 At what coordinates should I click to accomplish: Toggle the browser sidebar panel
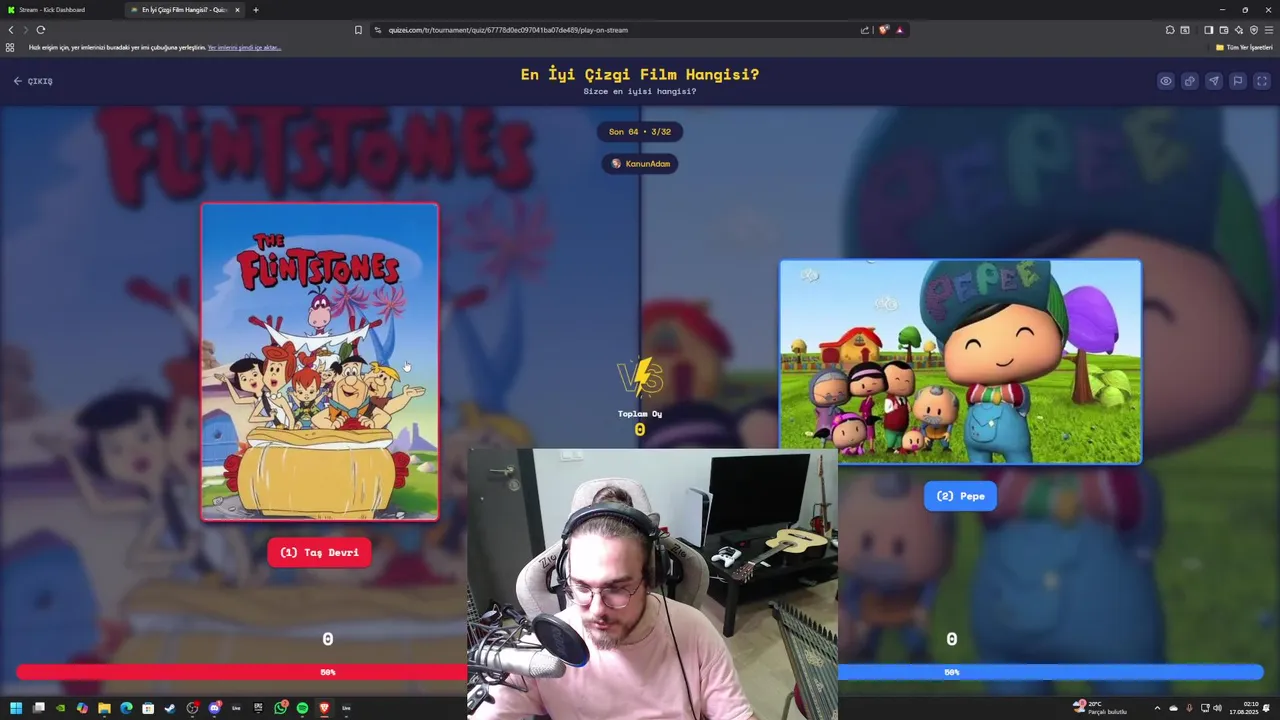pos(1208,30)
